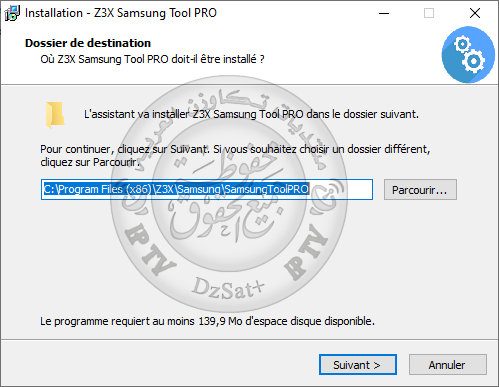Cancel the installation with Annuler

tap(448, 365)
